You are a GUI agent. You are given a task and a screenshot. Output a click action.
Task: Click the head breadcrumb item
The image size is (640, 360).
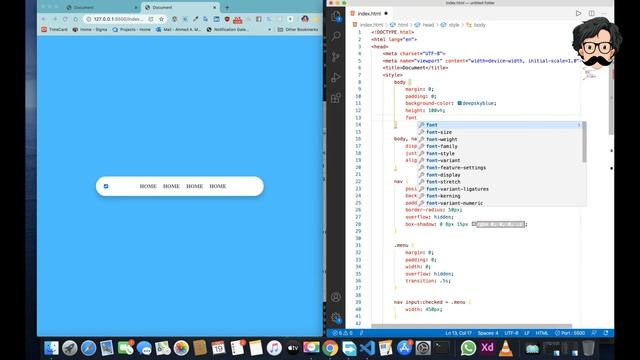pos(424,25)
